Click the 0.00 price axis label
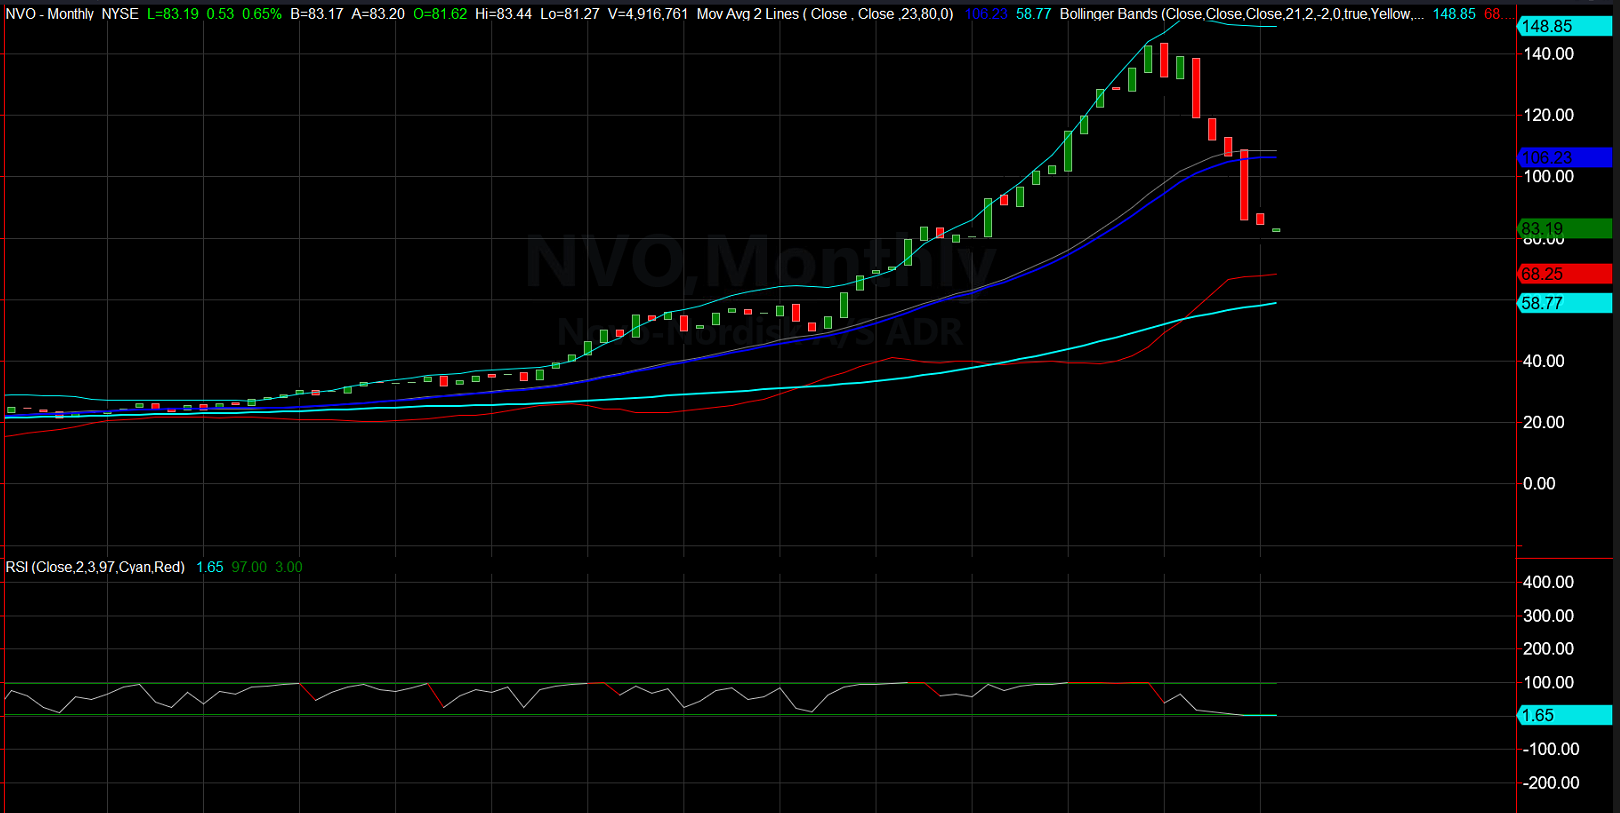 click(1539, 484)
